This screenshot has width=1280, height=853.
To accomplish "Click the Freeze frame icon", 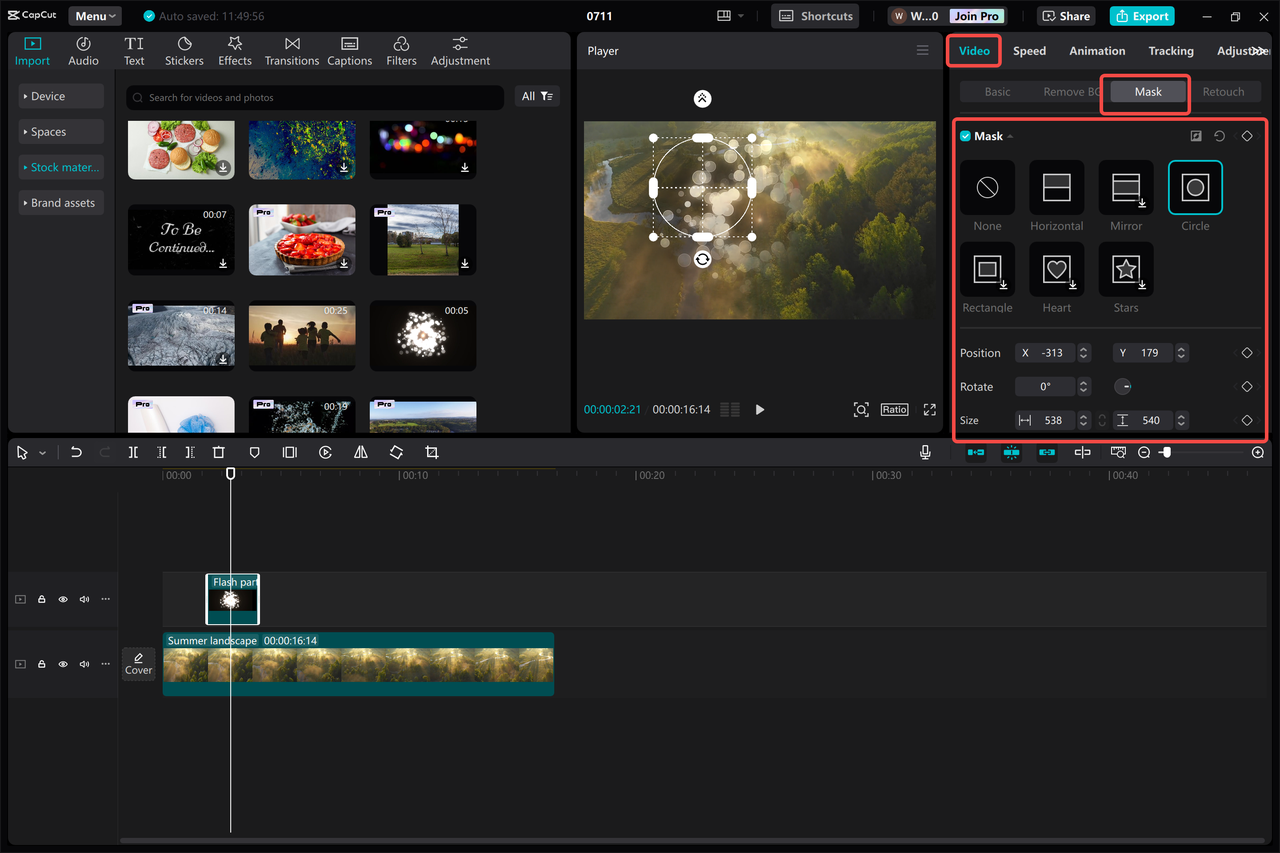I will click(290, 453).
